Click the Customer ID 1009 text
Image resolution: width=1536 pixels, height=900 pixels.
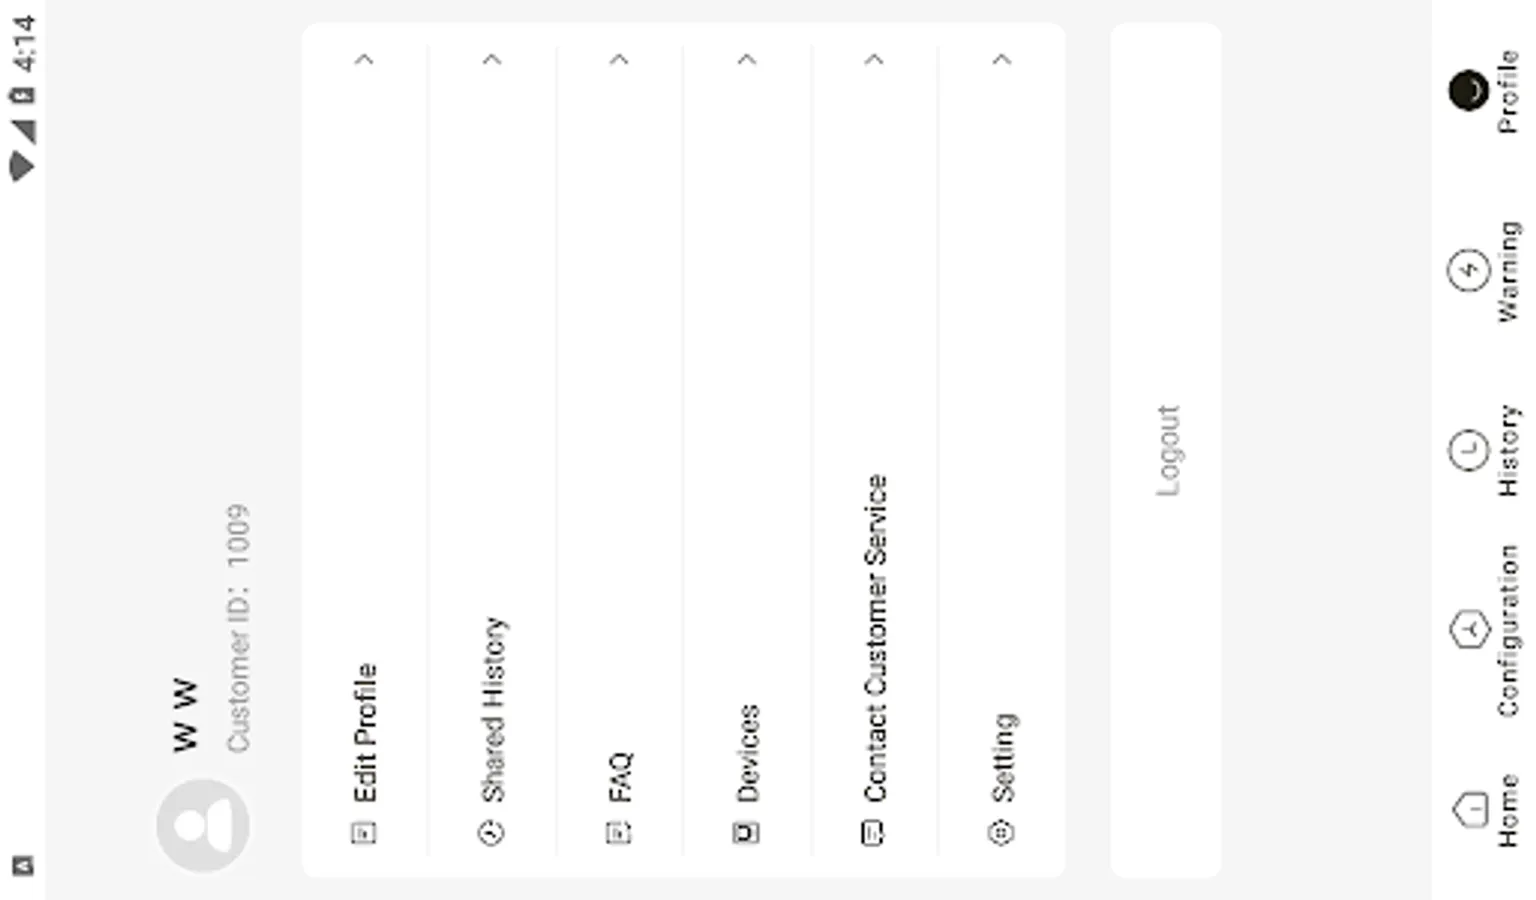click(238, 628)
